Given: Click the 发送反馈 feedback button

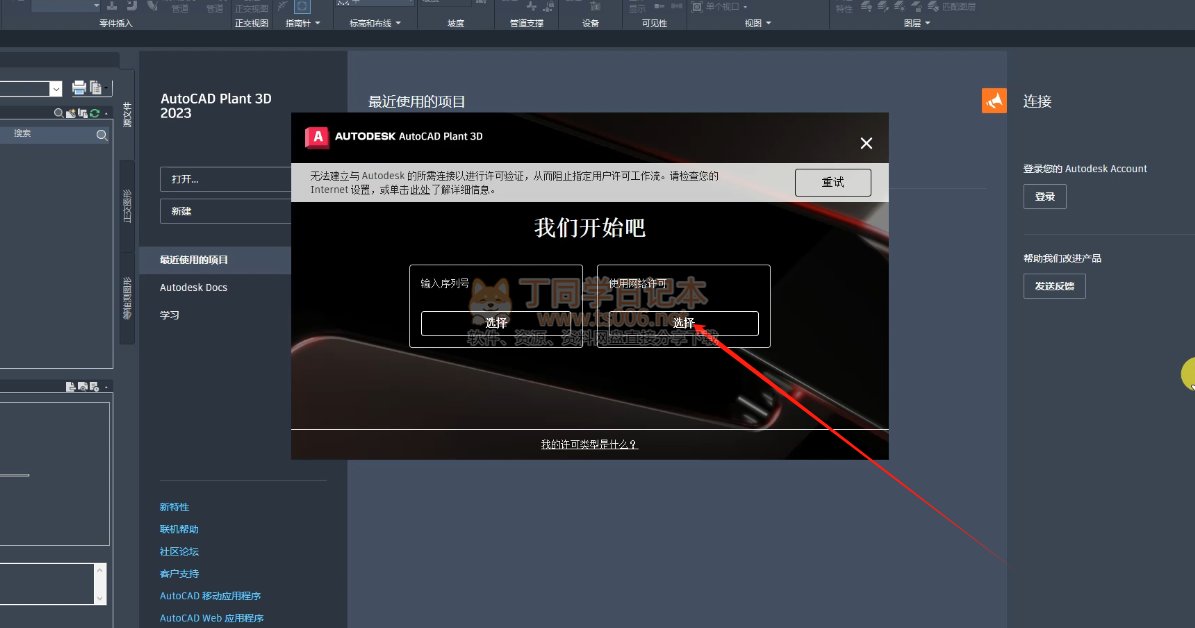Looking at the screenshot, I should (x=1054, y=286).
